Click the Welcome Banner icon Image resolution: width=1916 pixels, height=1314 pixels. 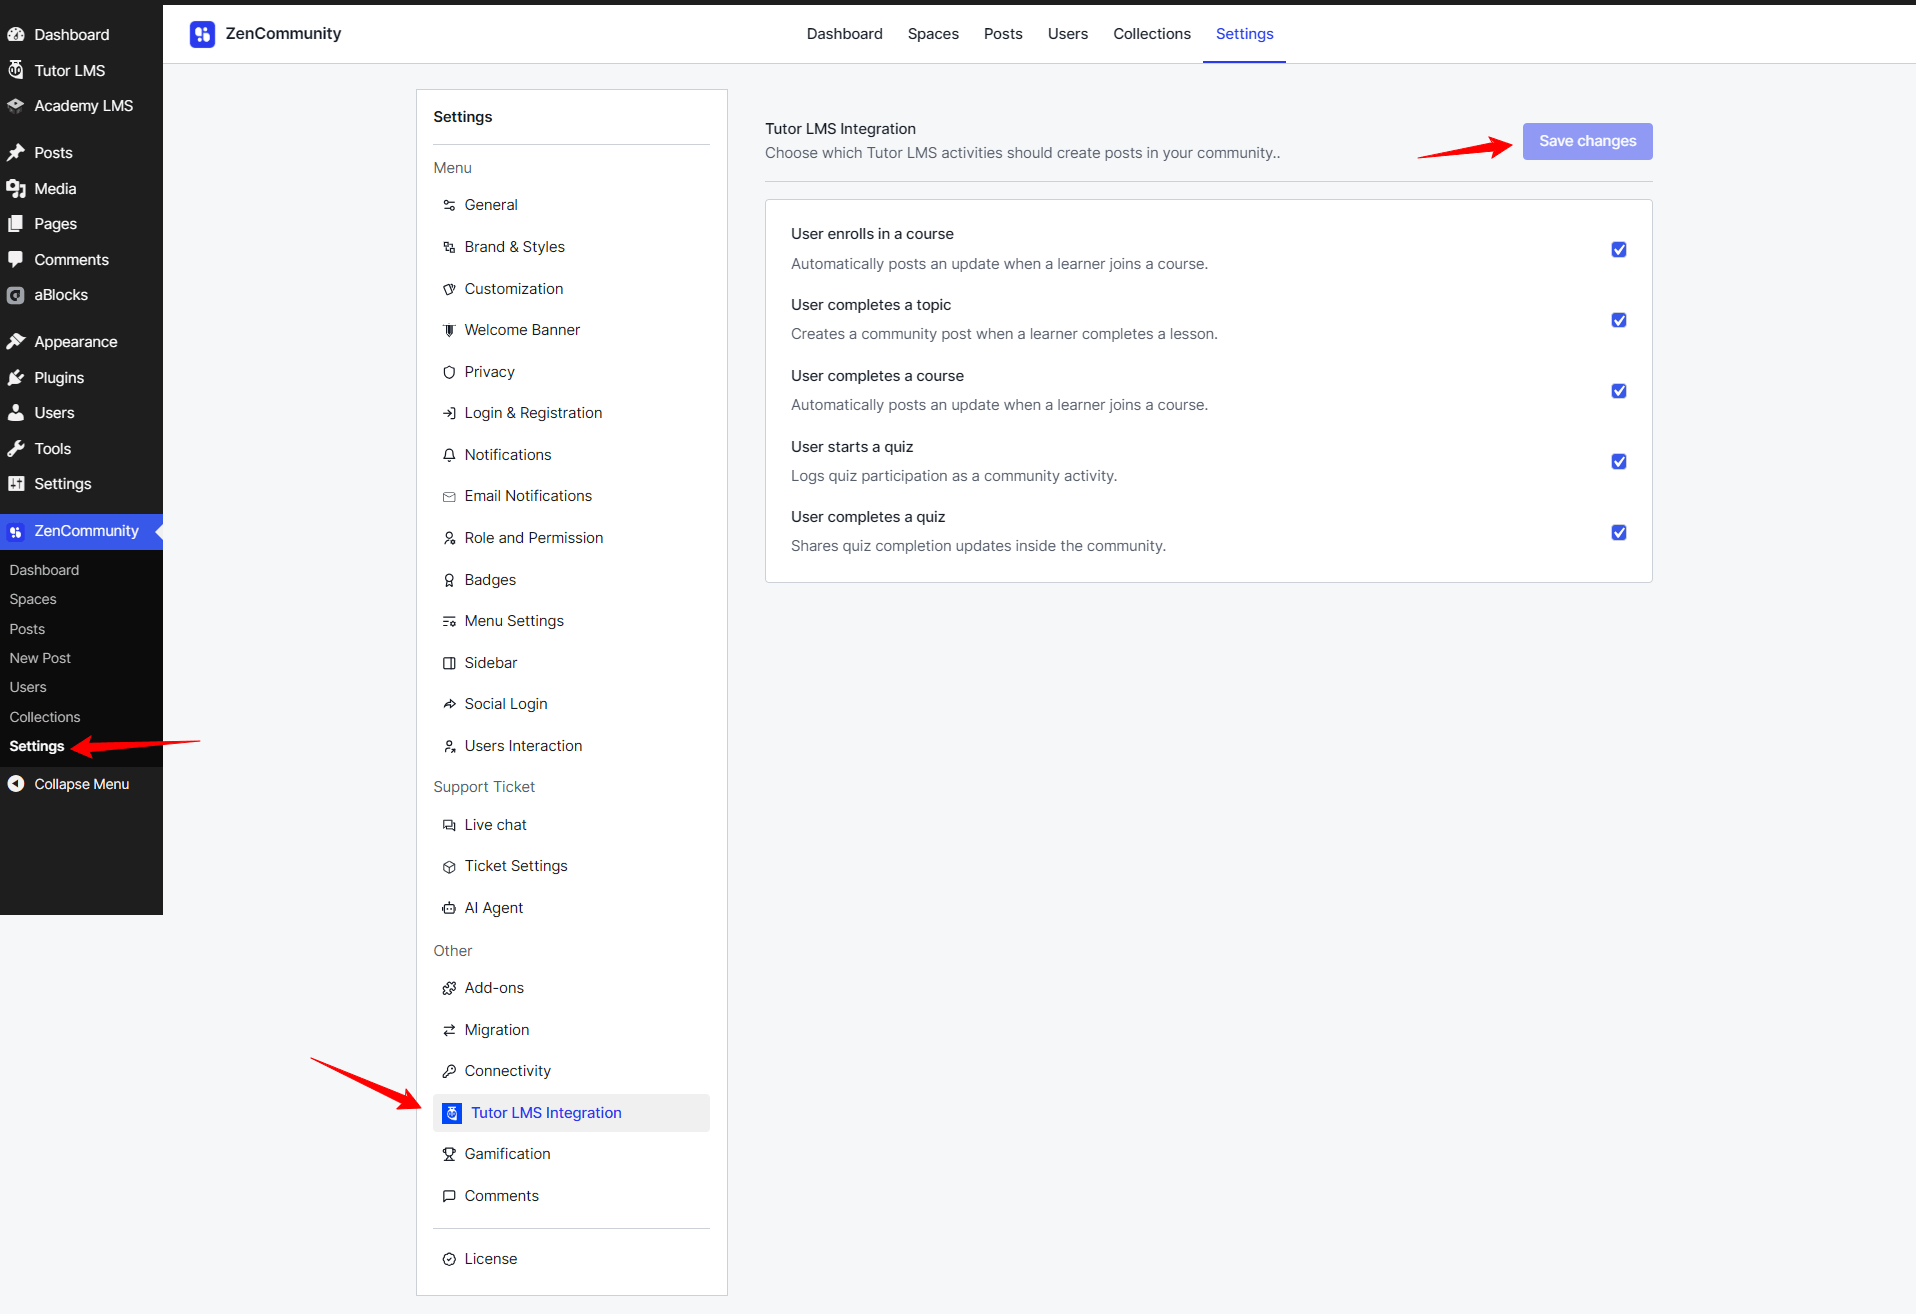click(449, 330)
